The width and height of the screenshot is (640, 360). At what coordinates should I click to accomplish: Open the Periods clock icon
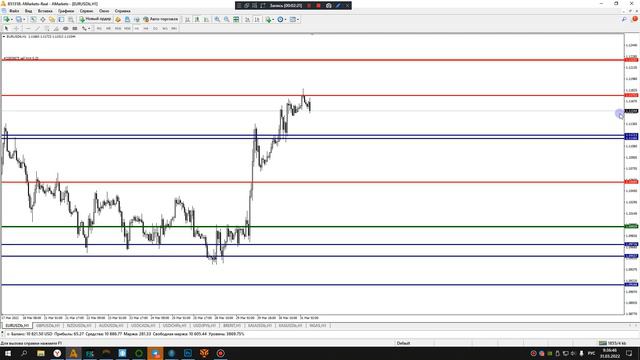pos(280,19)
